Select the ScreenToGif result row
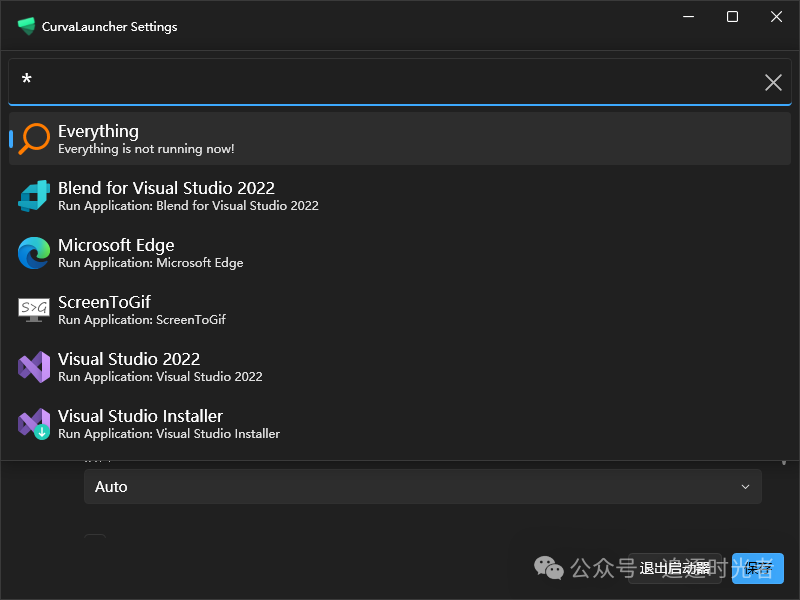800x600 pixels. coord(400,310)
